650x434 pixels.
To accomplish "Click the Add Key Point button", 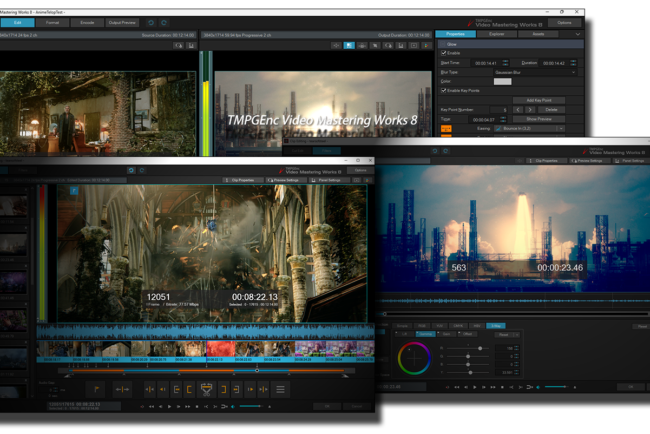I will point(538,100).
